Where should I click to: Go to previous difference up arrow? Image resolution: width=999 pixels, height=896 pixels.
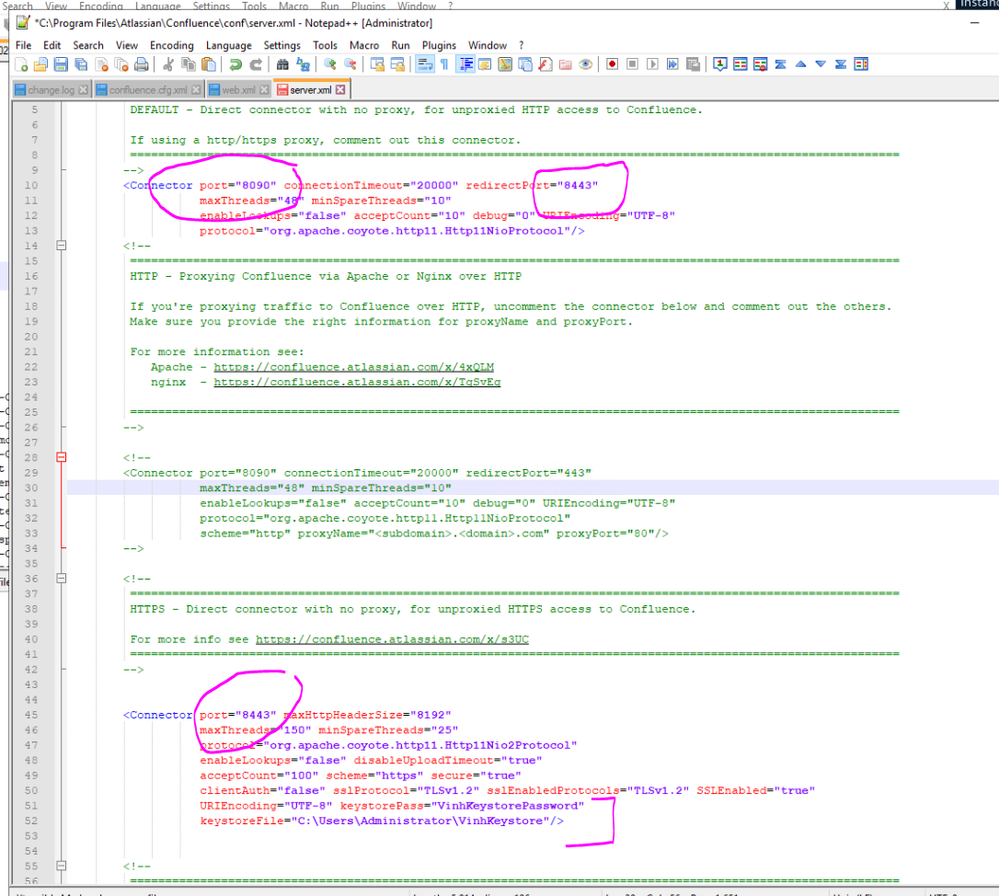coord(801,64)
